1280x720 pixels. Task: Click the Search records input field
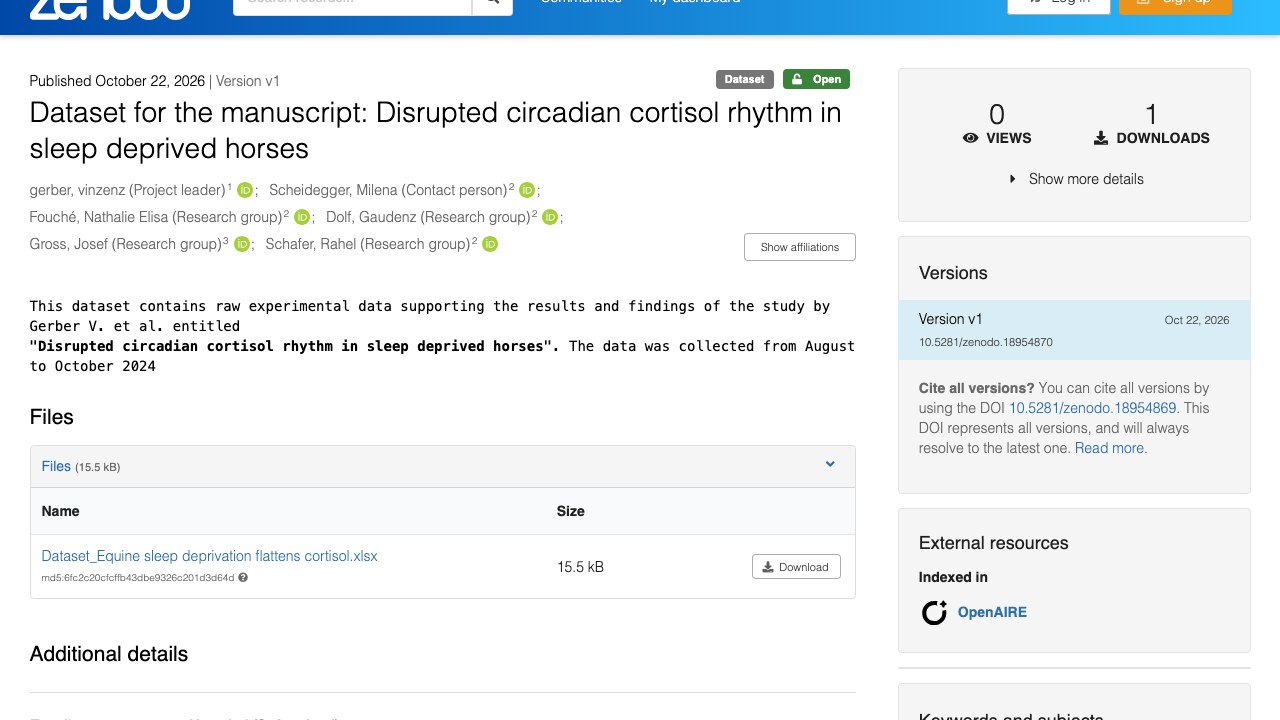tap(353, 3)
